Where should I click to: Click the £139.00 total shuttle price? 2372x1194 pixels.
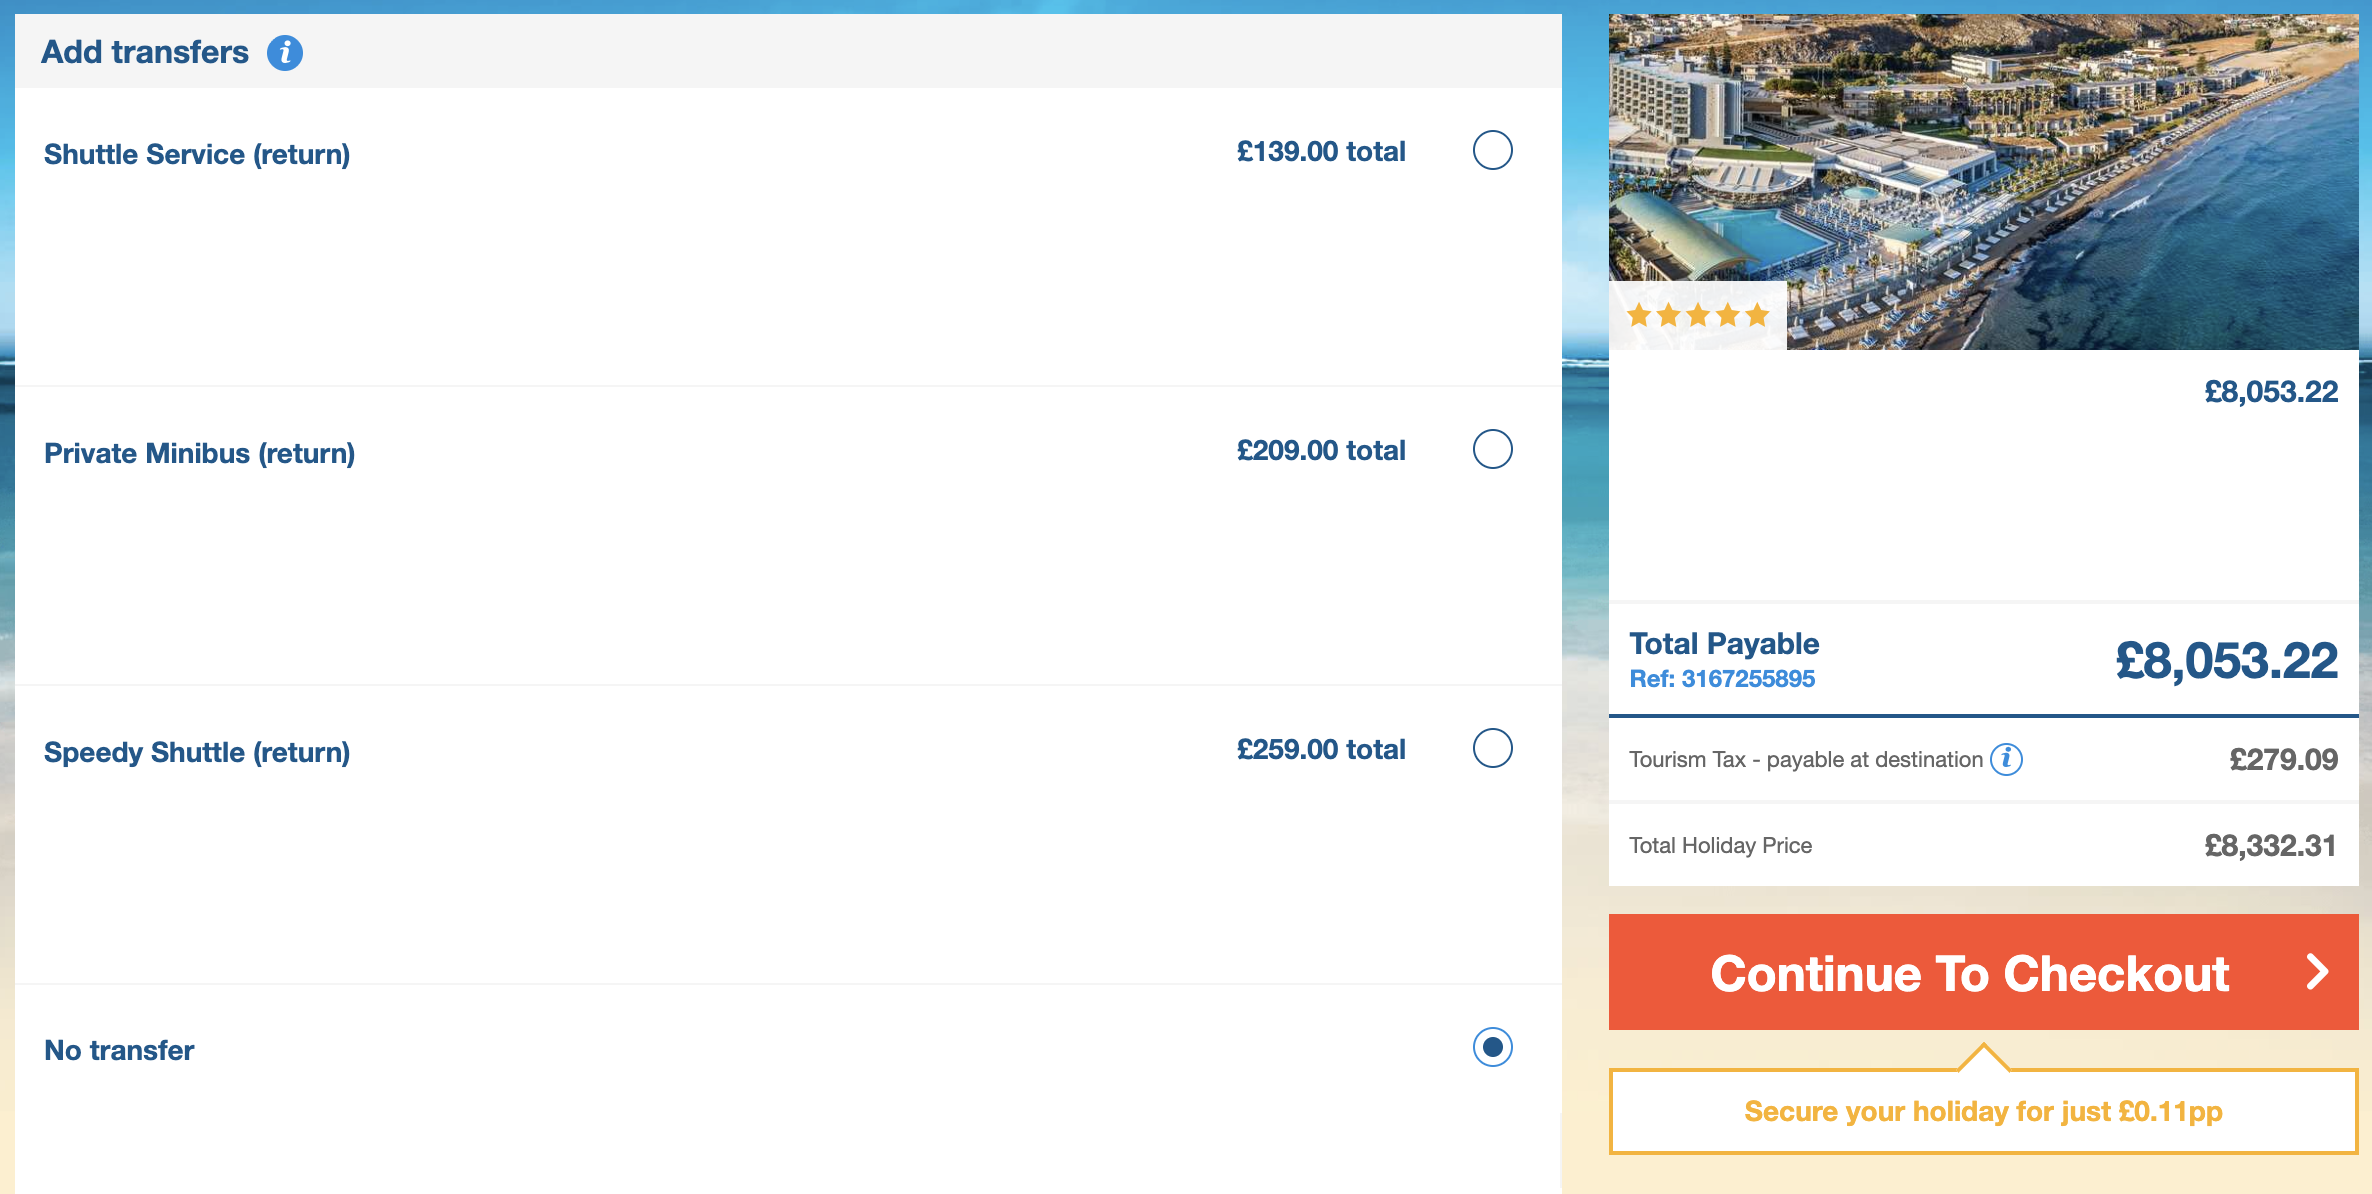(1320, 151)
